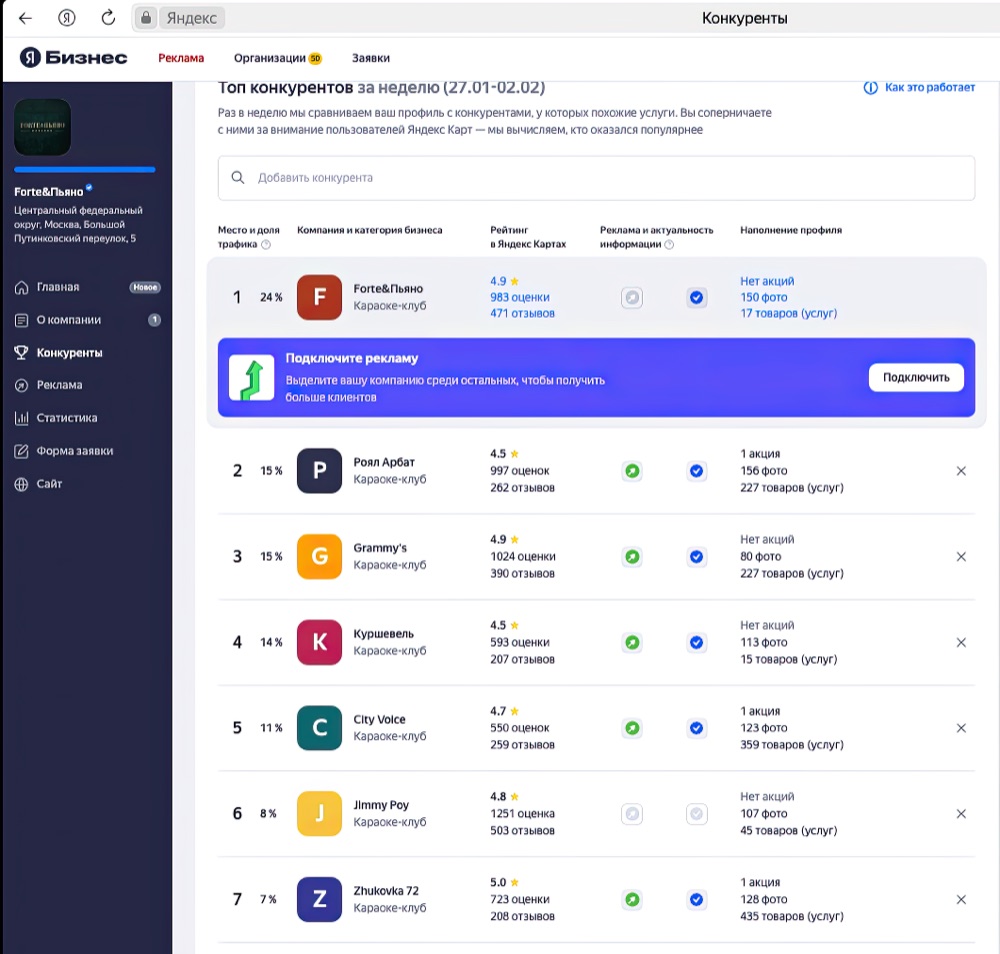The image size is (1000, 954).
Task: Switch to the Заявки tab
Action: (371, 58)
